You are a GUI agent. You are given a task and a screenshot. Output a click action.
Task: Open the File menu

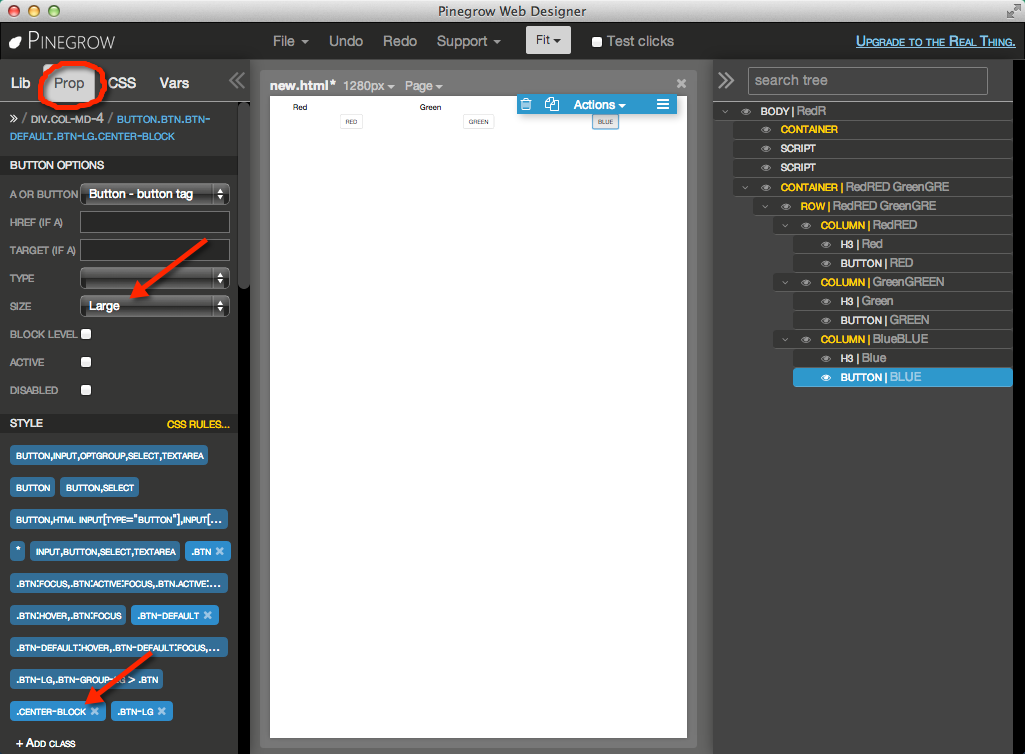point(290,41)
